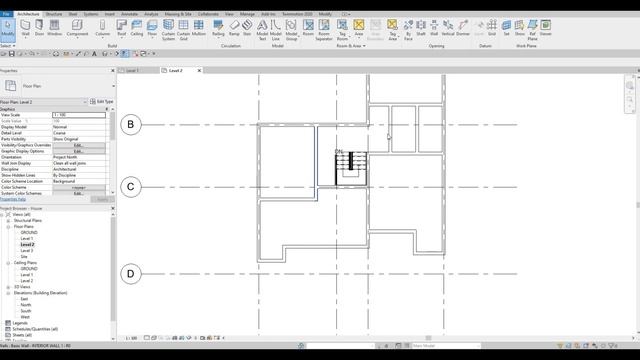Open the File menu
The width and height of the screenshot is (640, 360).
pos(6,14)
